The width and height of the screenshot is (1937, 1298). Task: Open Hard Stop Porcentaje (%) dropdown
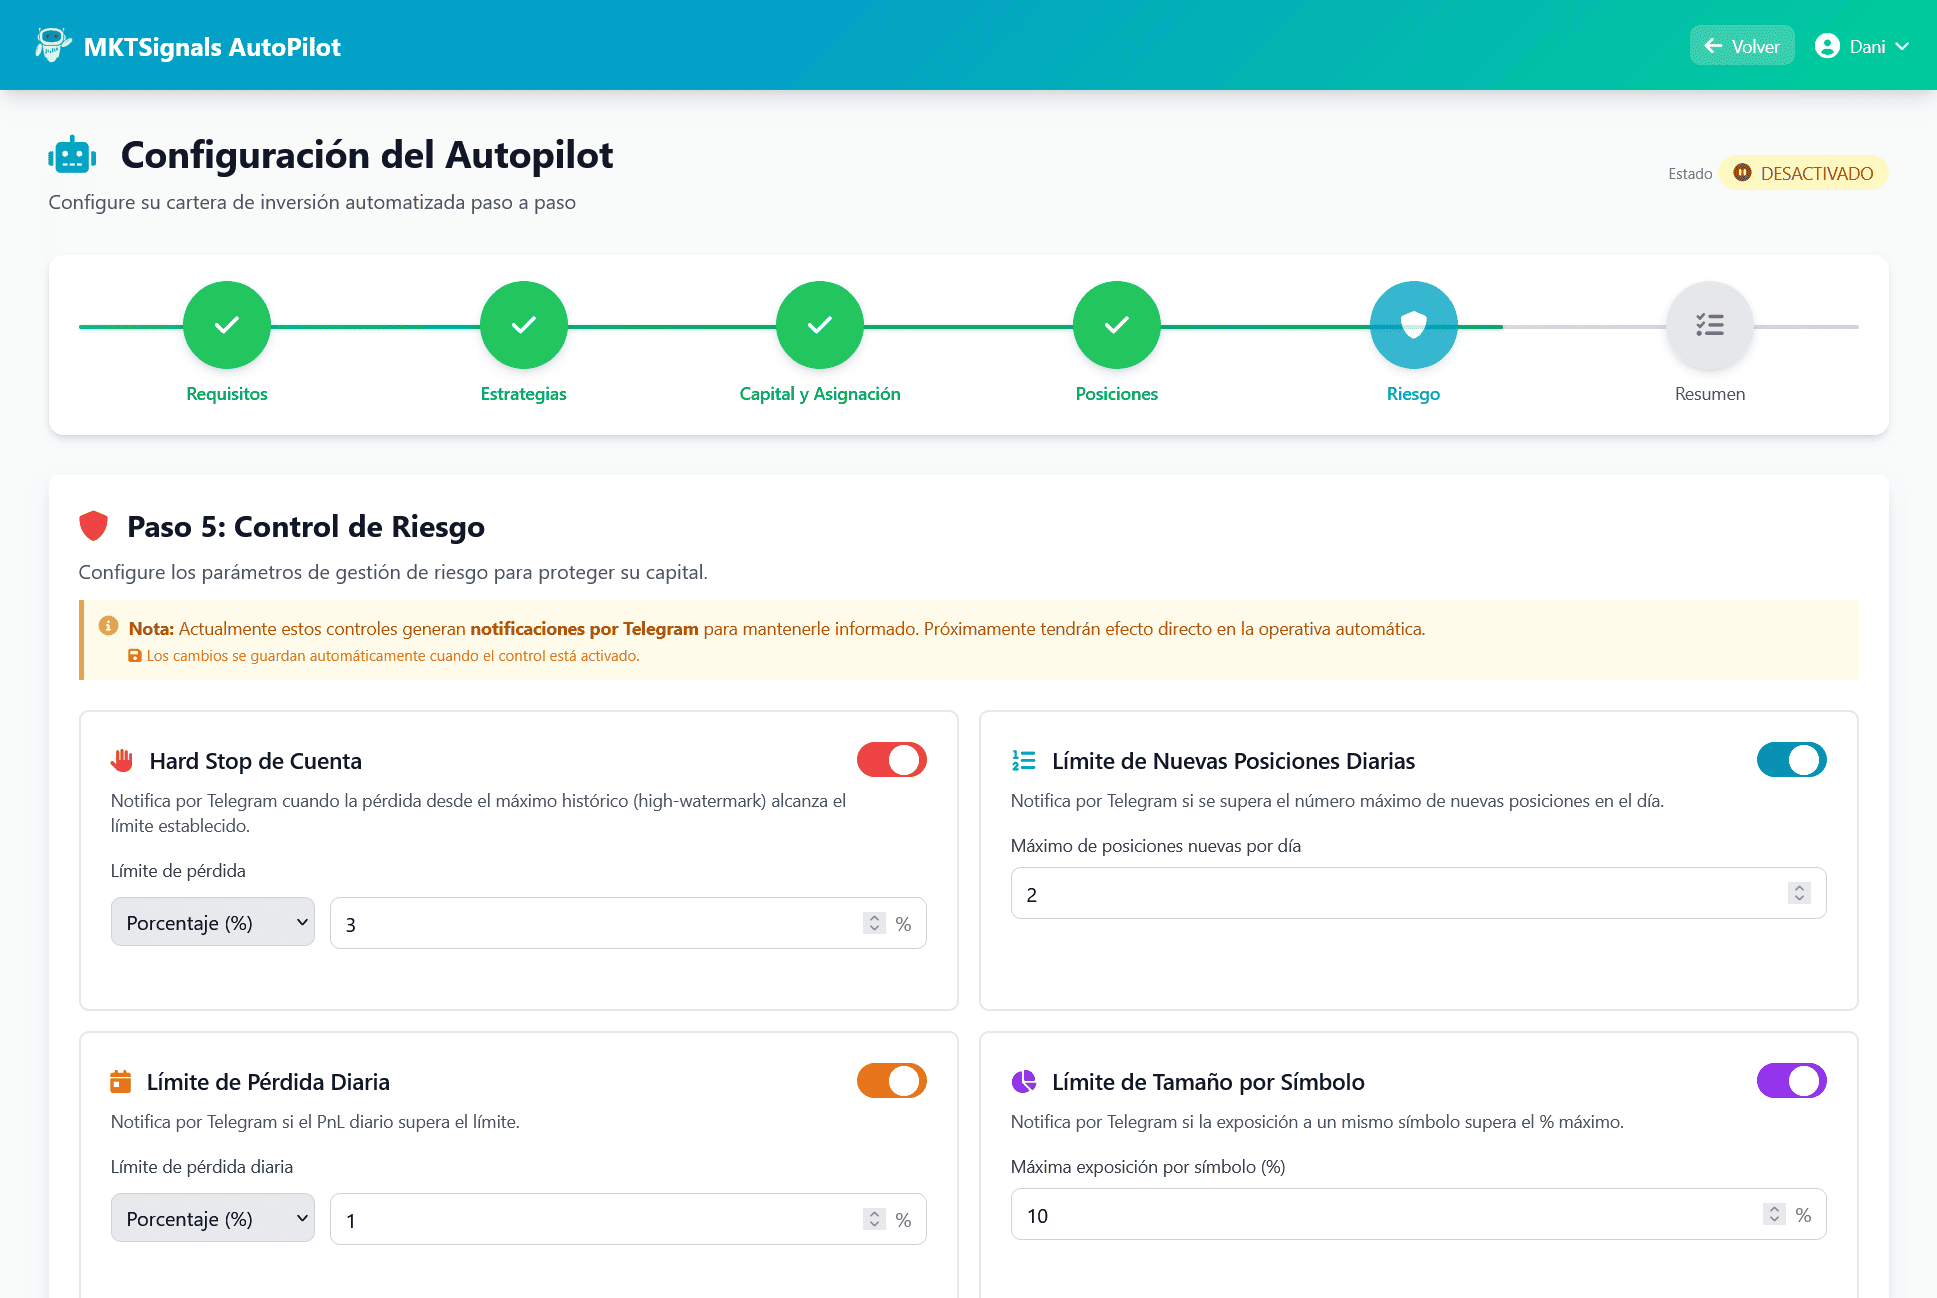(x=213, y=922)
